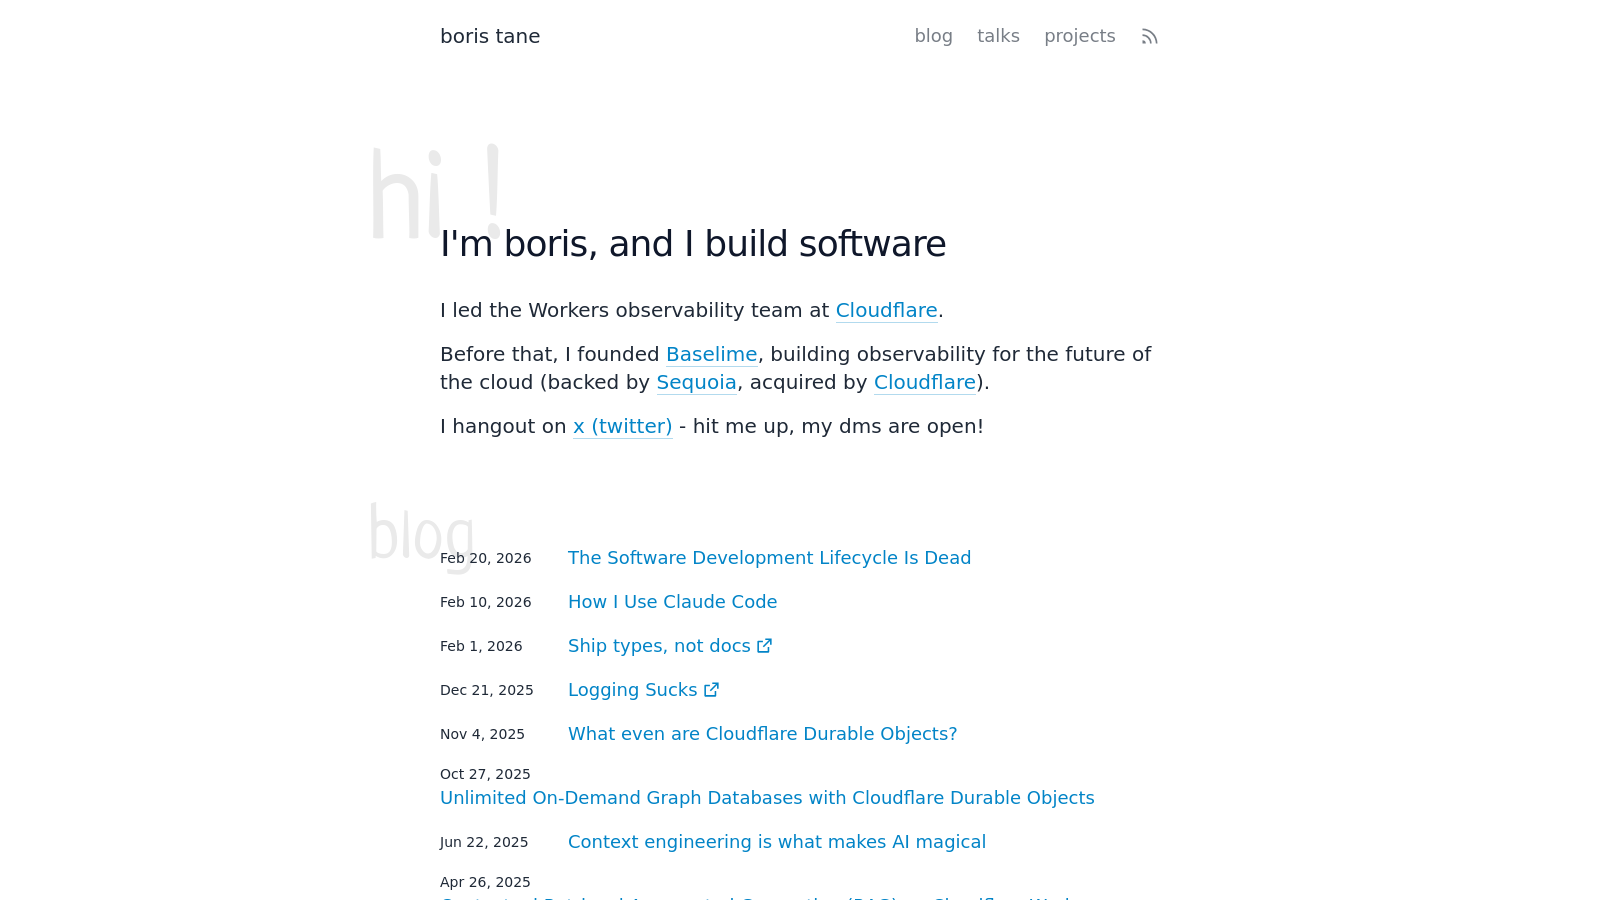Read Unlimited On-Demand Graph Databases post

[767, 798]
